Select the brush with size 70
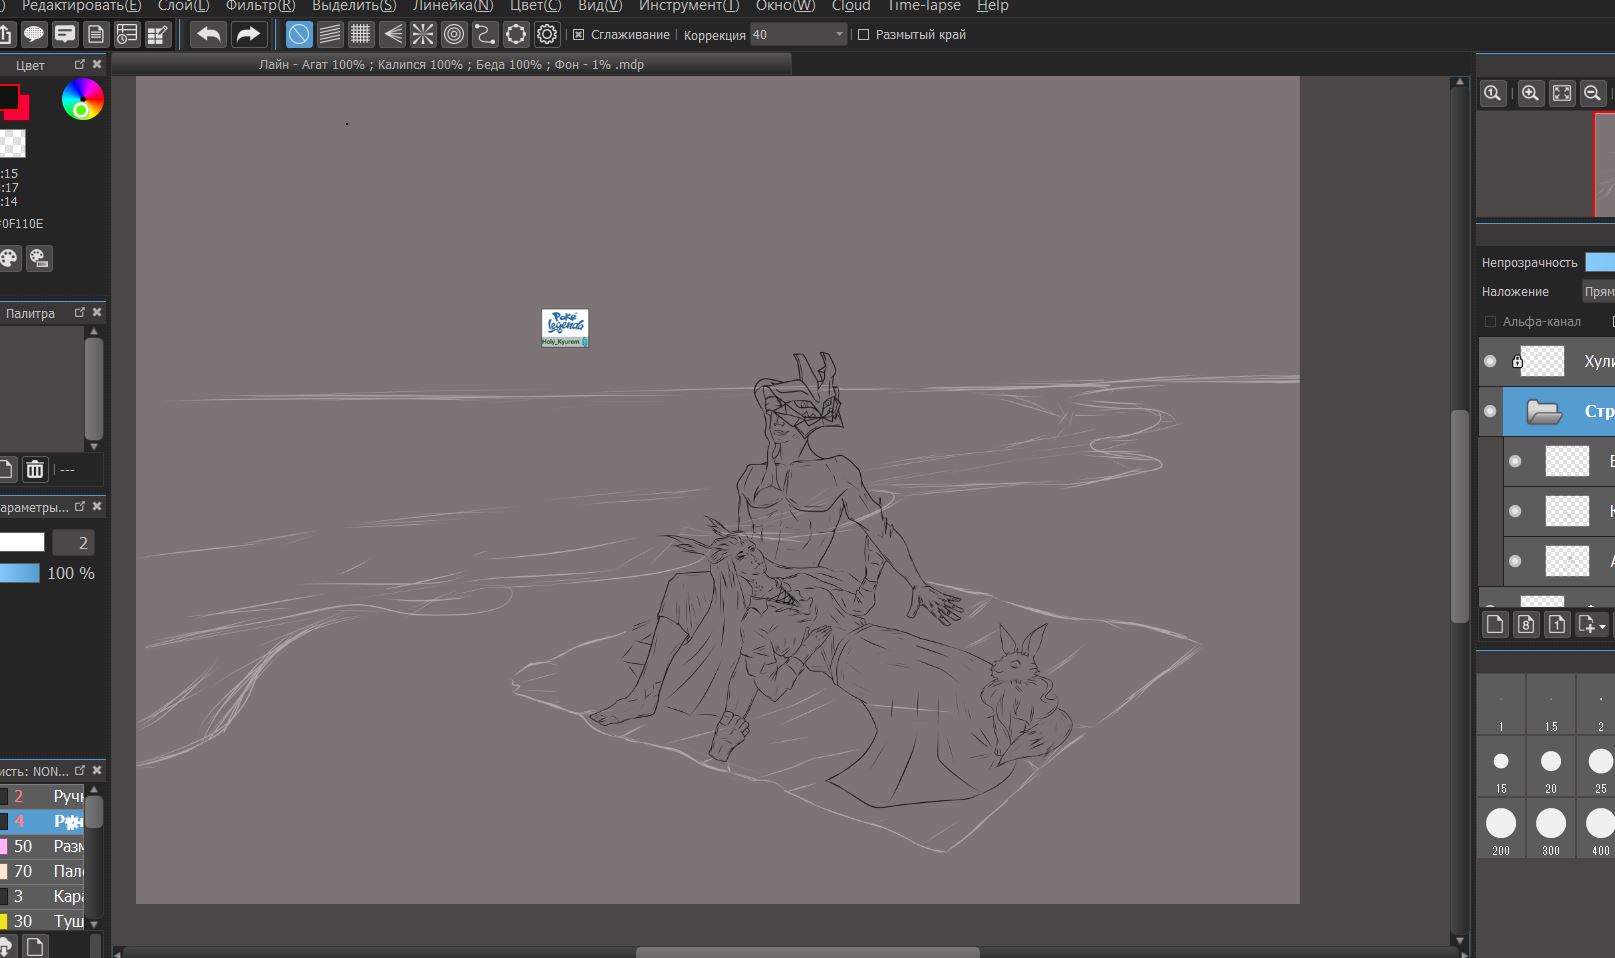 (x=42, y=871)
